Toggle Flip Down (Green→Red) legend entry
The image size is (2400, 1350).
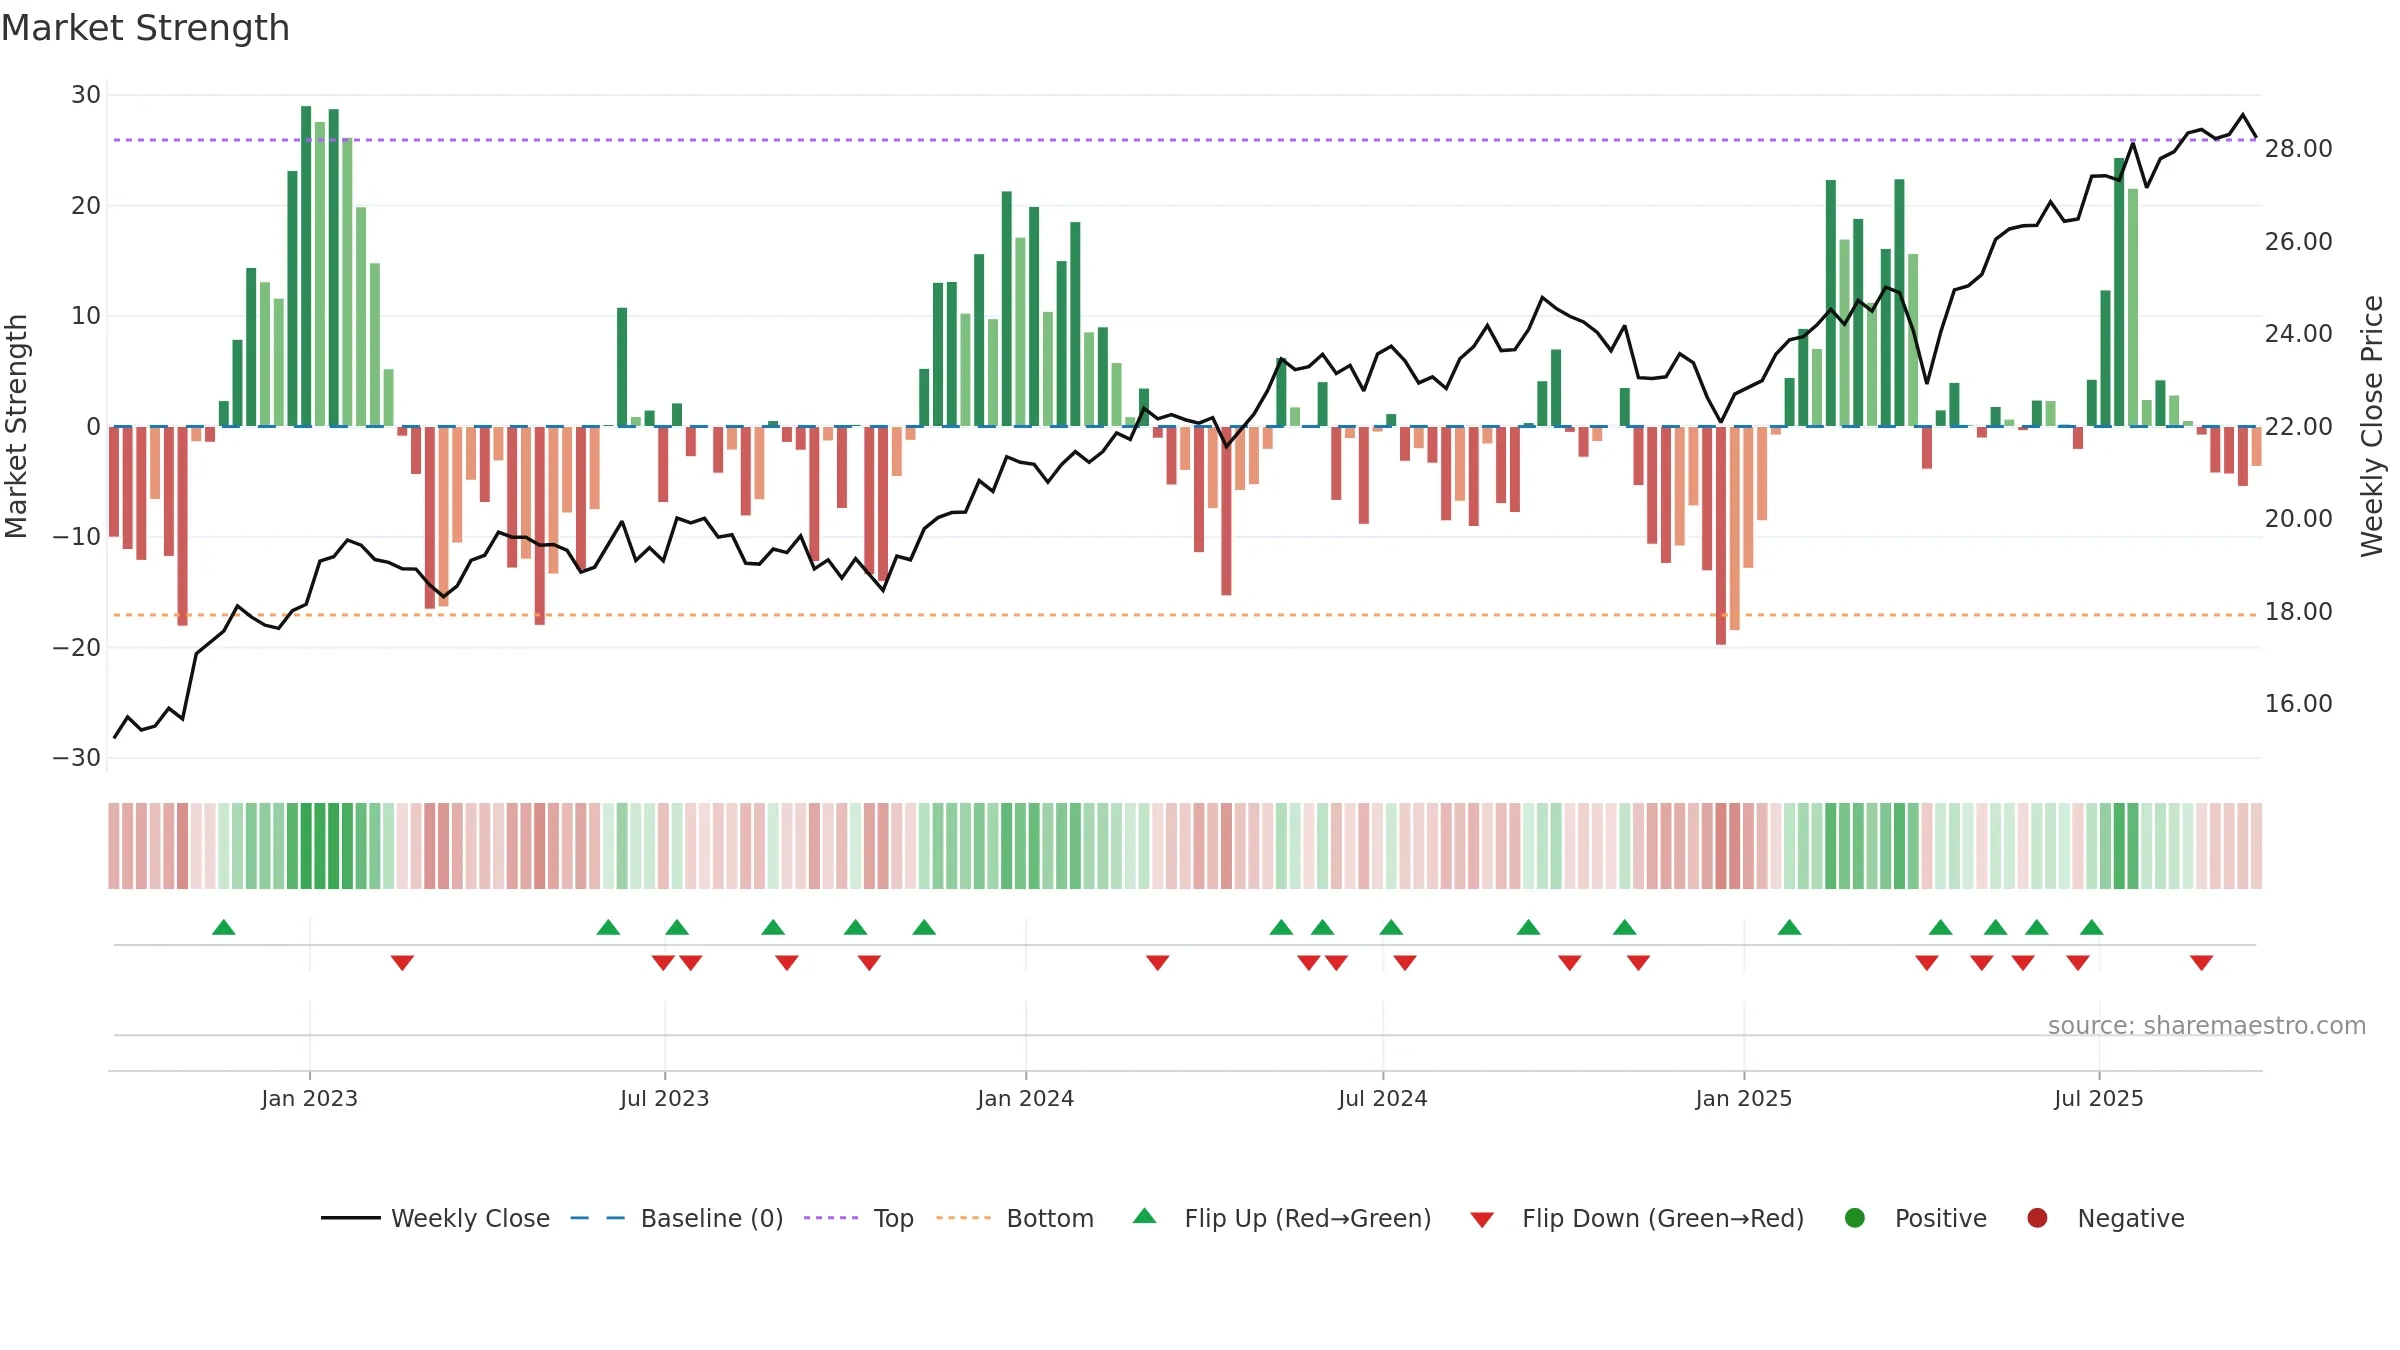point(1637,1218)
